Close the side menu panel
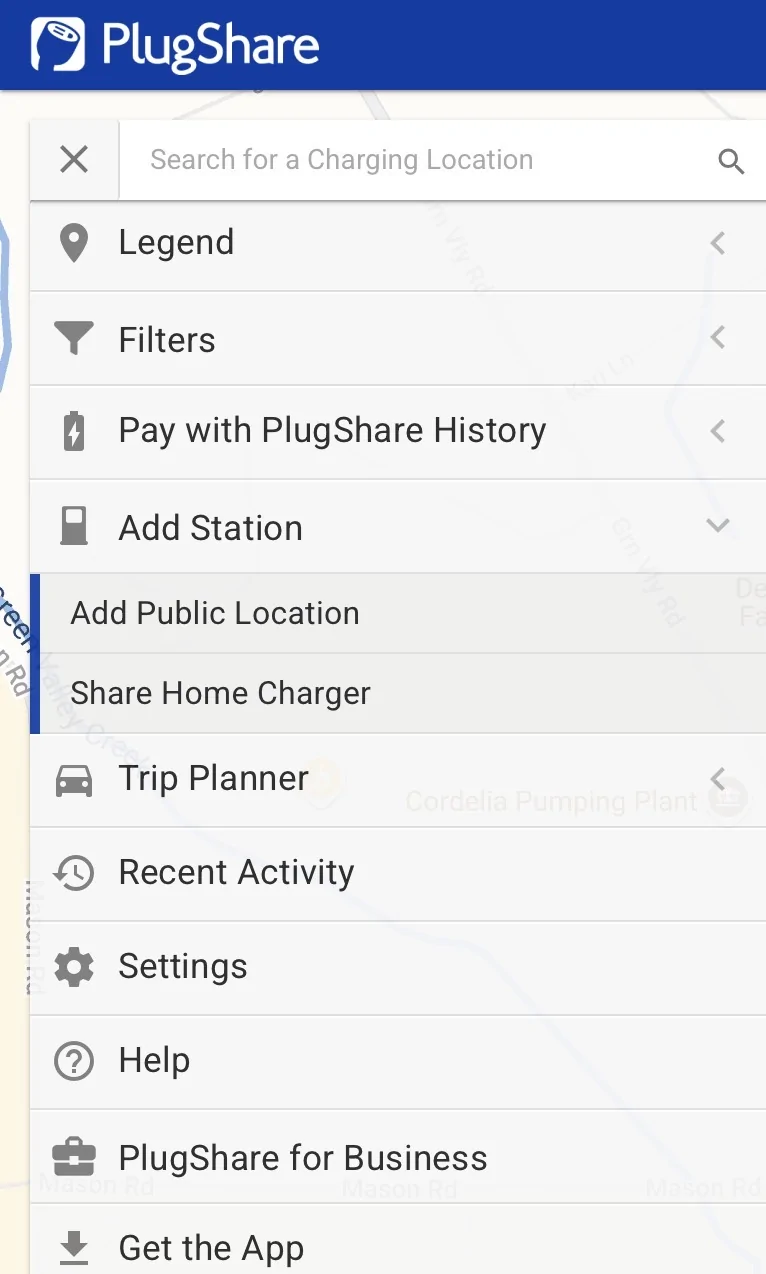This screenshot has height=1274, width=766. (74, 159)
